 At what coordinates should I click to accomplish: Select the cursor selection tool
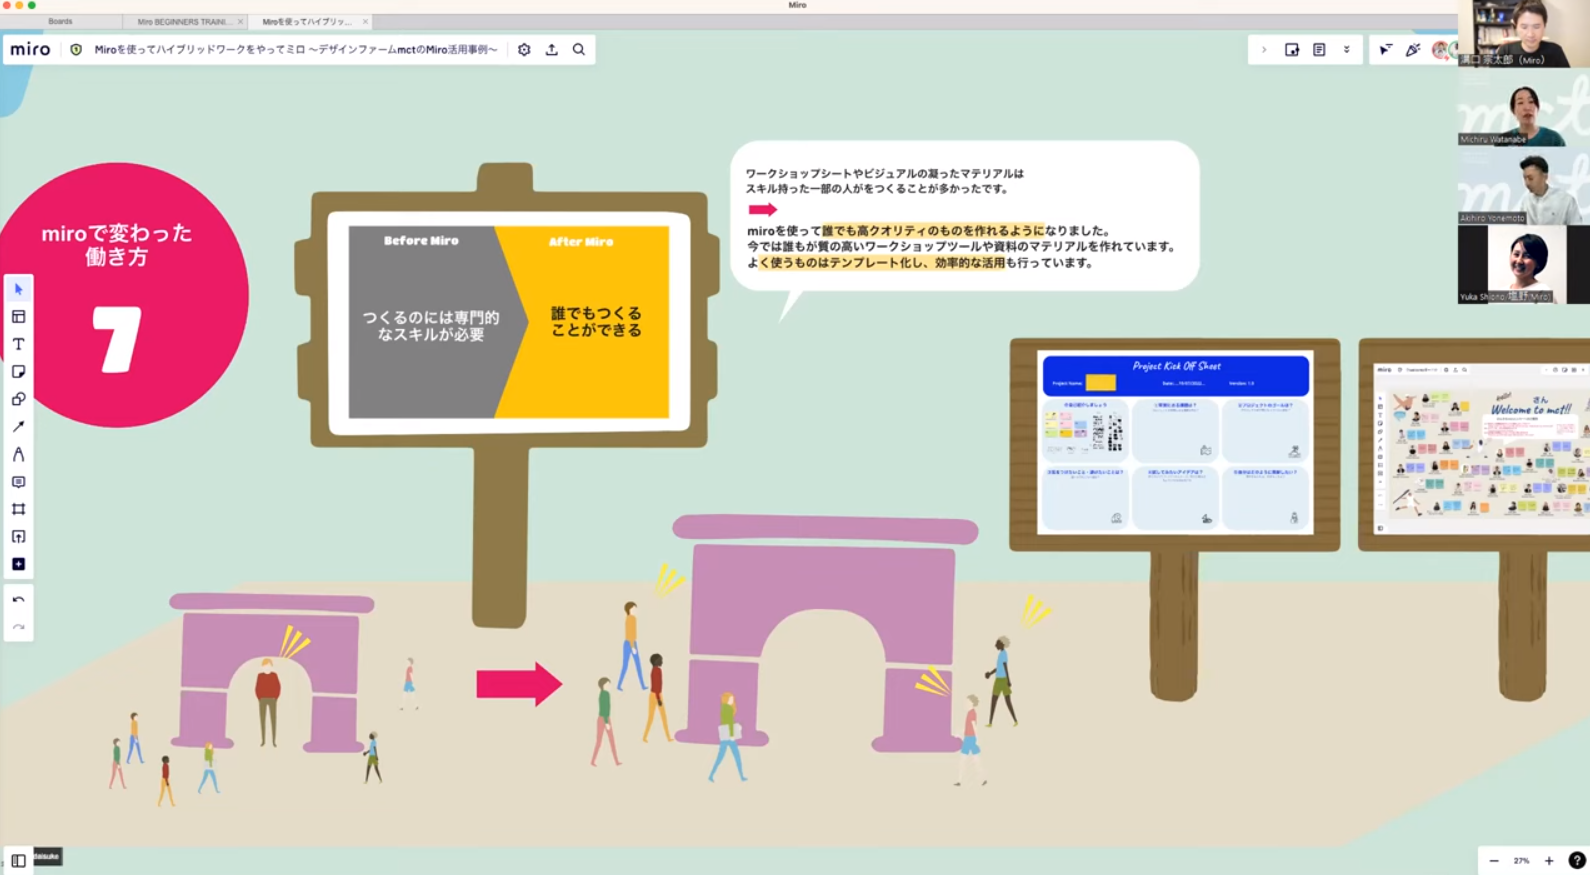pos(18,289)
